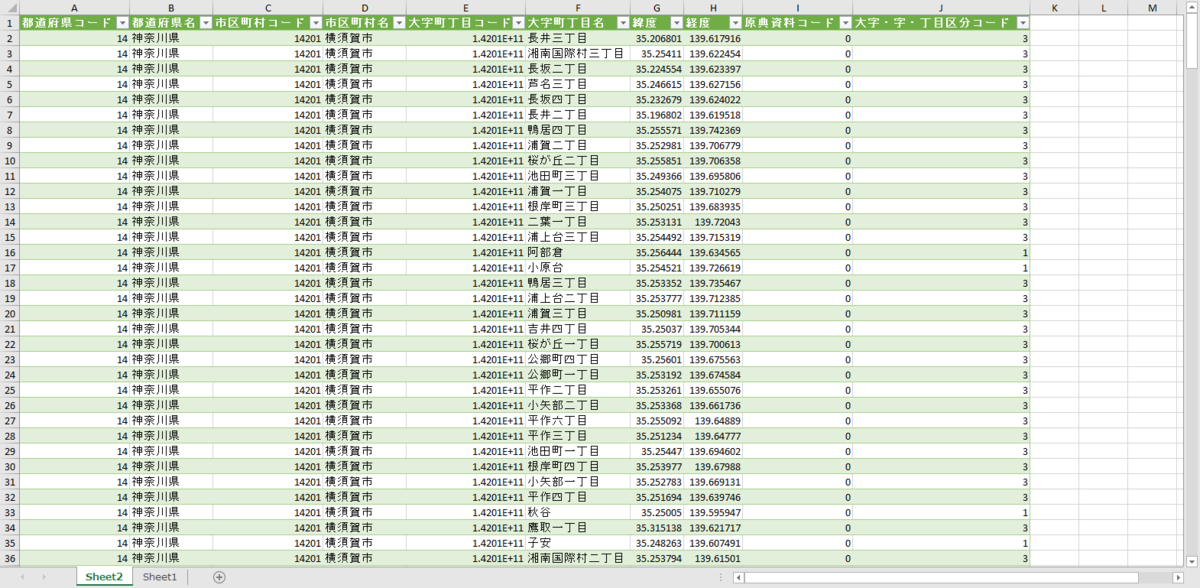Image resolution: width=1200 pixels, height=588 pixels.
Task: Select column K header
Action: click(x=1055, y=7)
